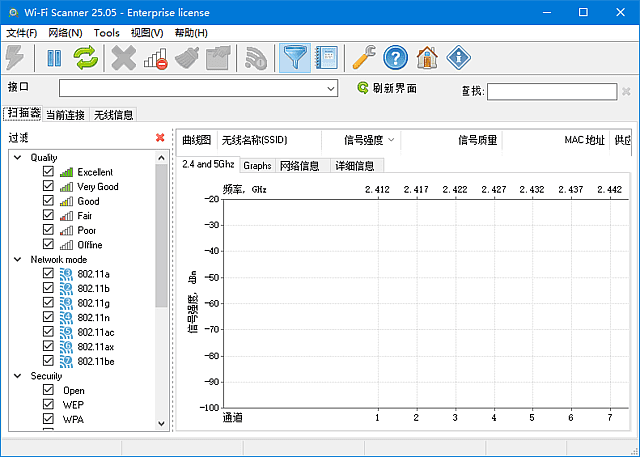Toggle the filter funnel toolbar icon
The width and height of the screenshot is (640, 457).
click(x=294, y=58)
